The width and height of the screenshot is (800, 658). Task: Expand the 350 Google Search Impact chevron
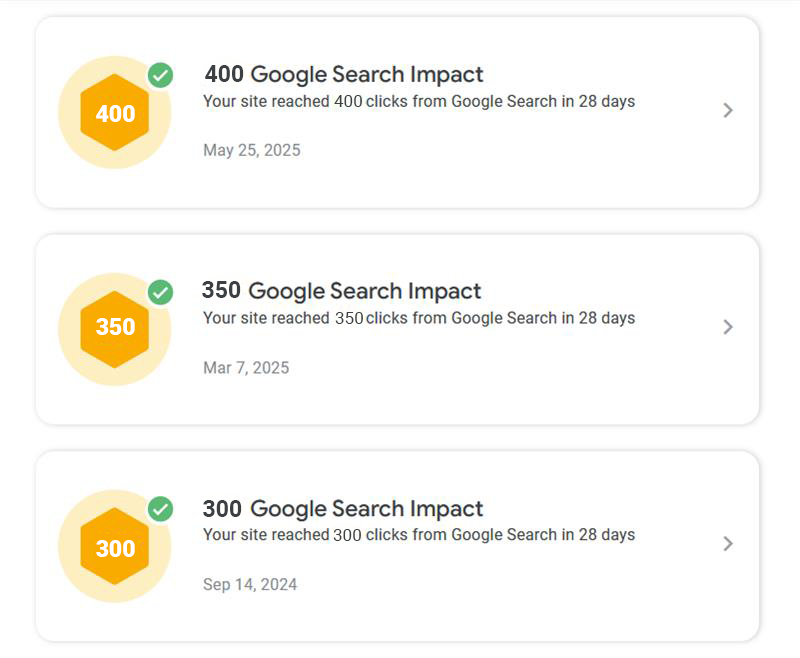728,327
